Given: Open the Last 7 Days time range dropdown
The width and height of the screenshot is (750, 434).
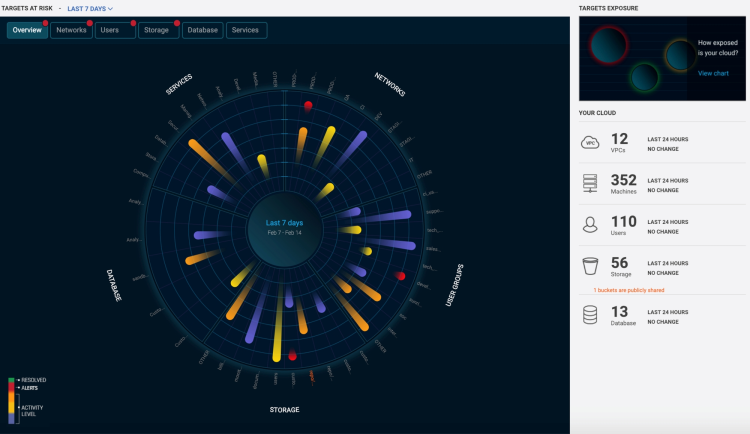Looking at the screenshot, I should point(90,8).
